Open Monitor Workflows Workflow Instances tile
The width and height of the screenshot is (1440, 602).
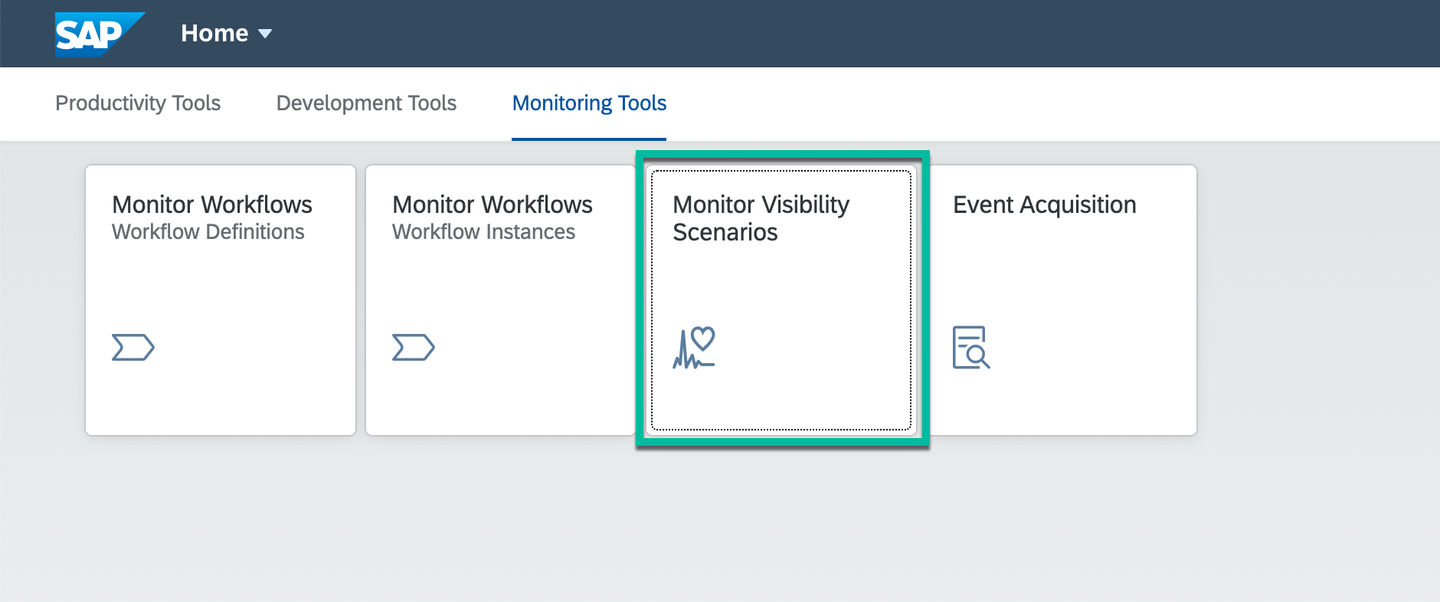point(500,300)
